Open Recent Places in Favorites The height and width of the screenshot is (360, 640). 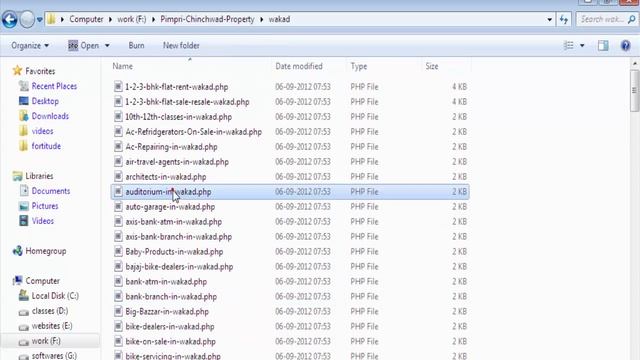pyautogui.click(x=54, y=86)
